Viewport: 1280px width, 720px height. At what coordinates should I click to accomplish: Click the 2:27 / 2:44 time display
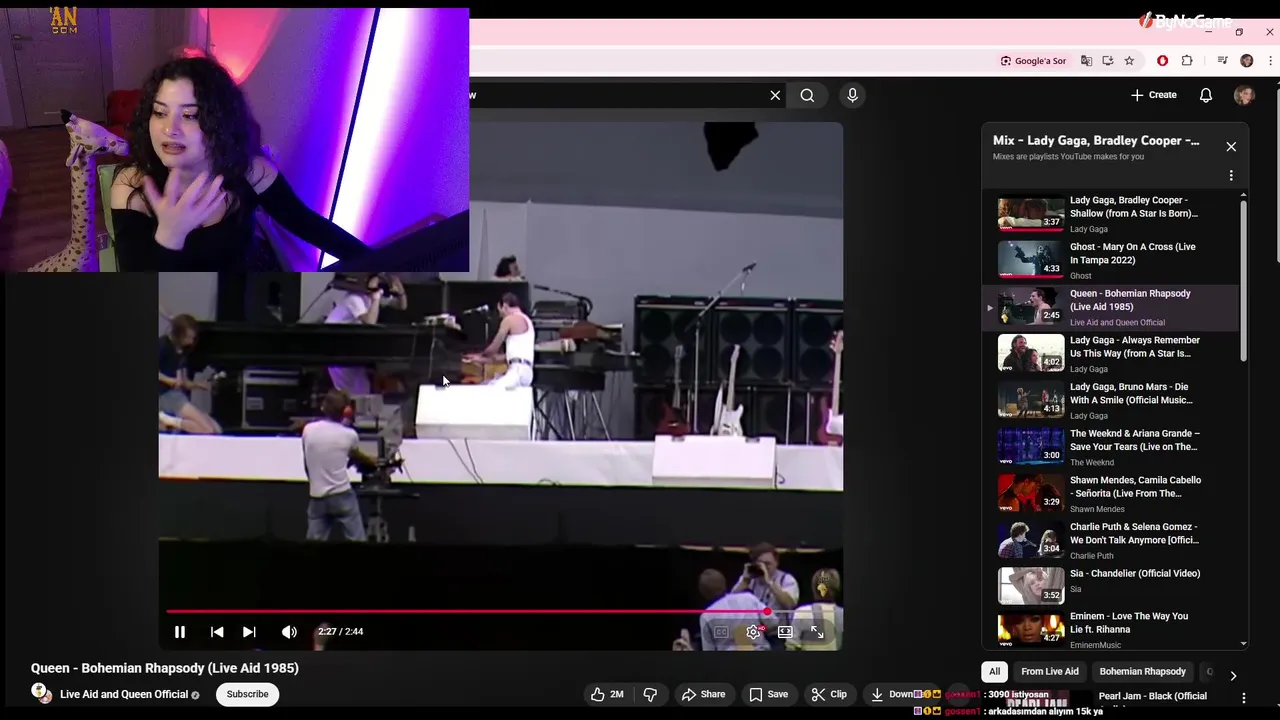coord(340,632)
